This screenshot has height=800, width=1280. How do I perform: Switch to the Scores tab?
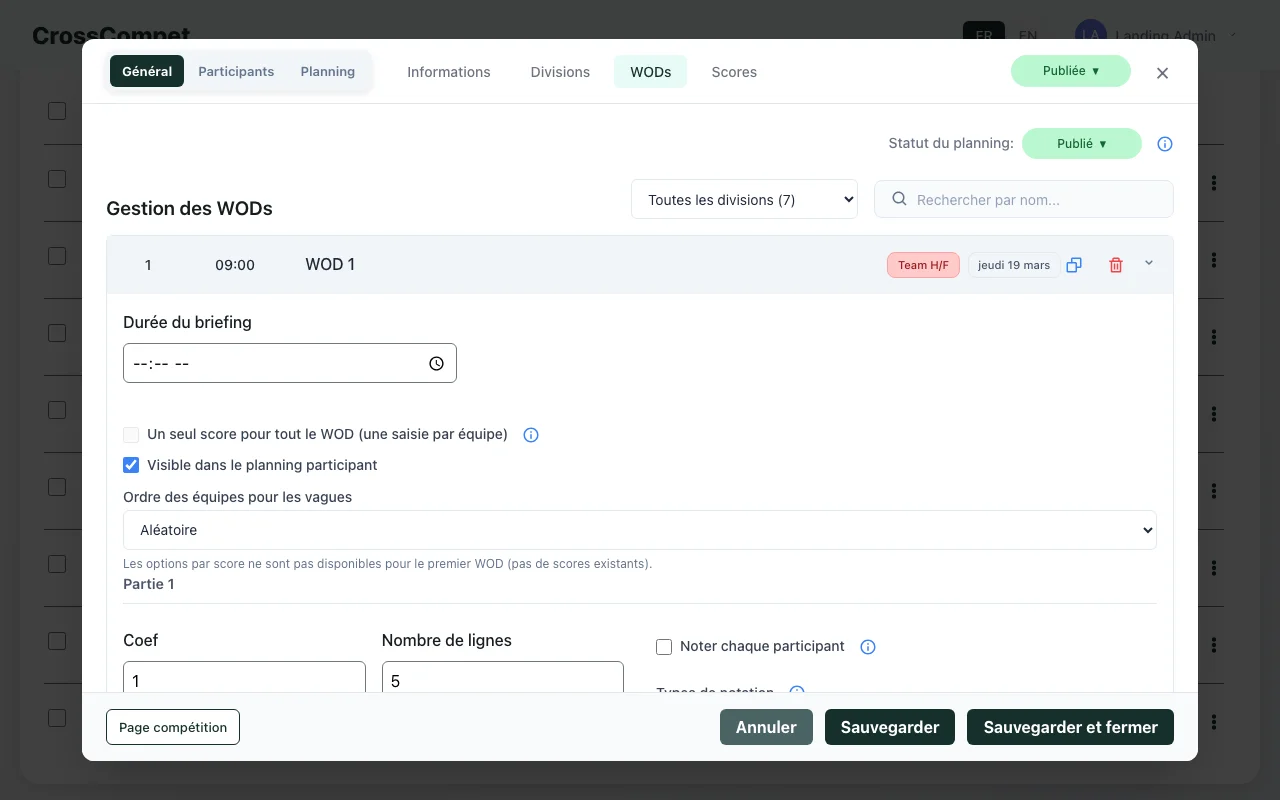coord(734,72)
